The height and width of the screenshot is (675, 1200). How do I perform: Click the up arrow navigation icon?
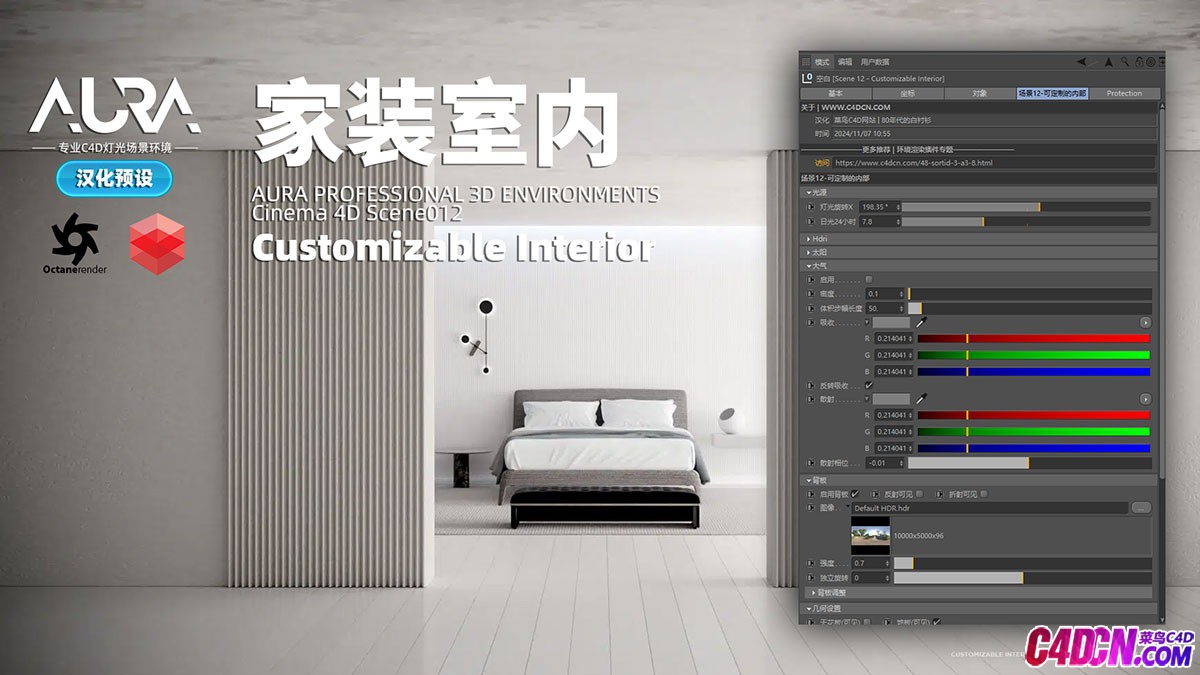1109,62
